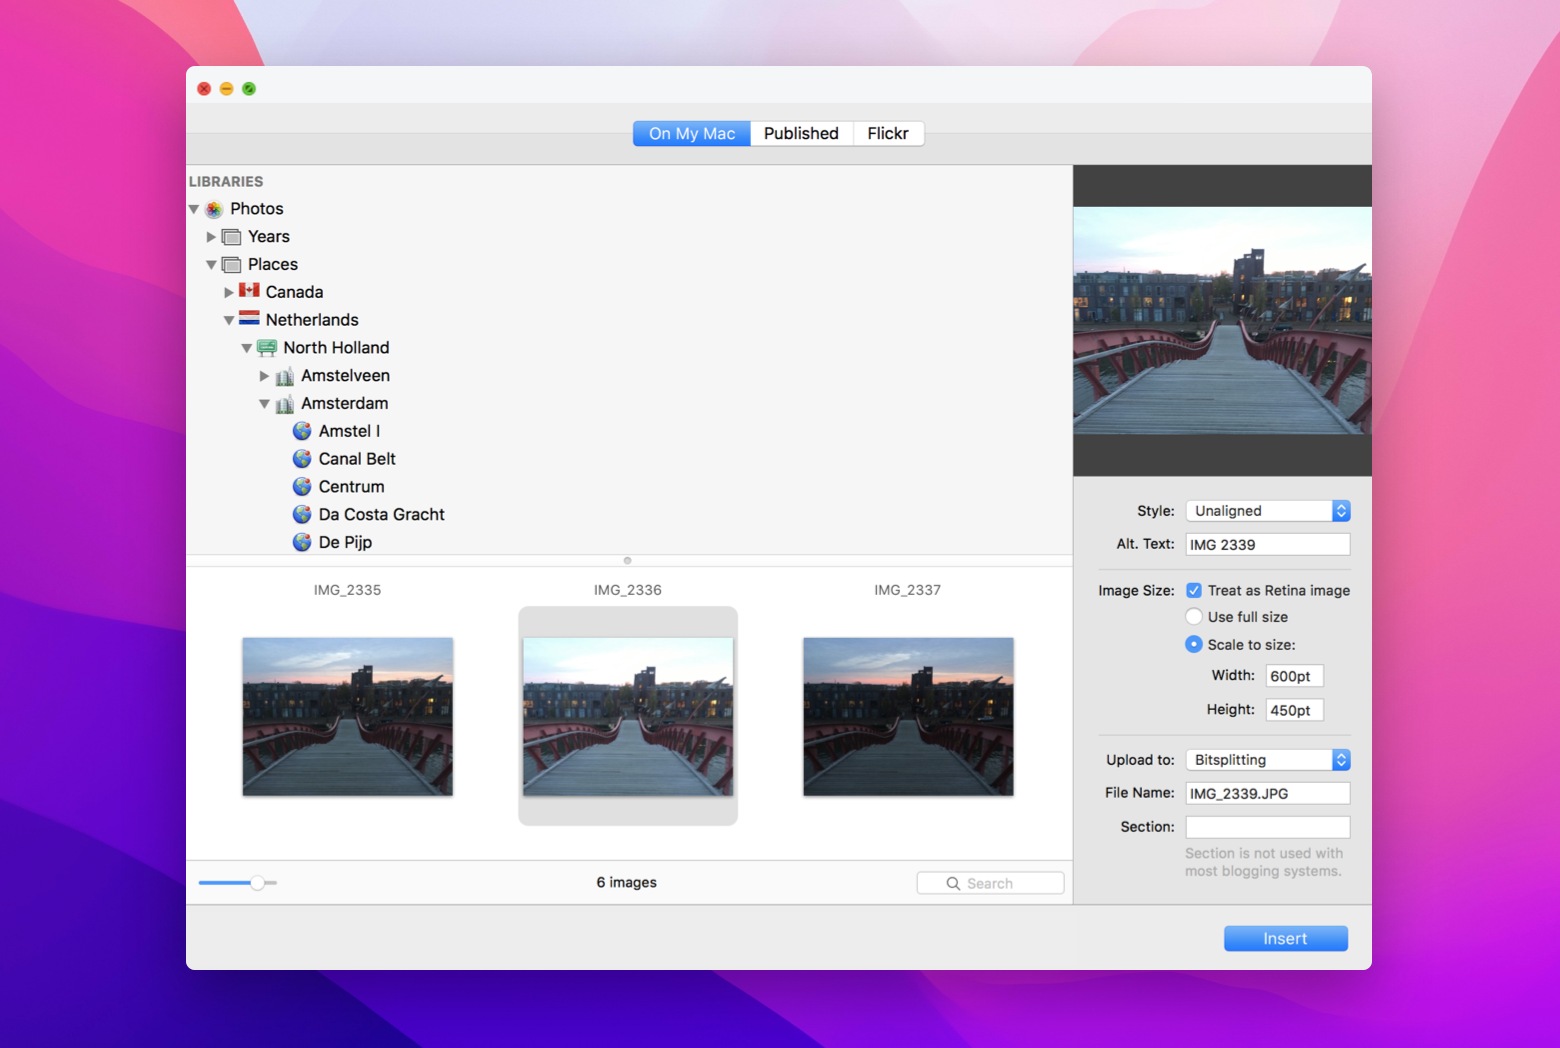Switch to the Published tab
1560x1048 pixels.
[x=800, y=133]
